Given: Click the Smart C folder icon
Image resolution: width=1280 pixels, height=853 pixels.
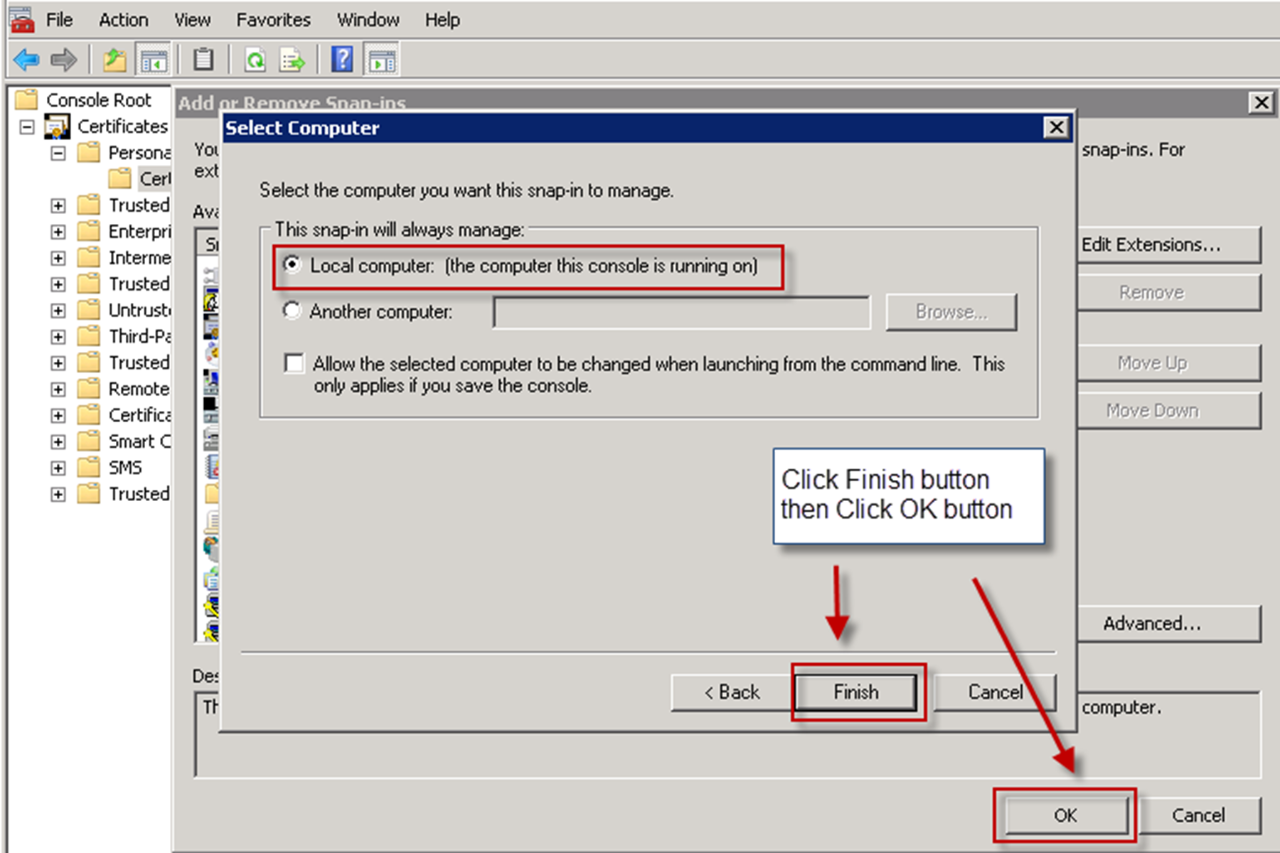Looking at the screenshot, I should coord(90,441).
